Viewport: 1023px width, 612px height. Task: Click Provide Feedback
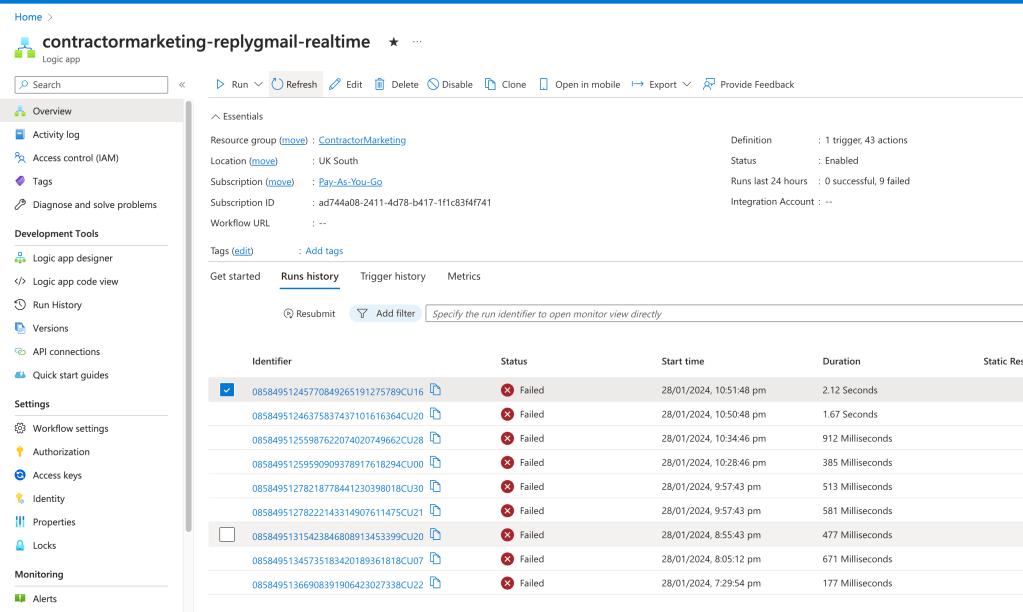point(748,84)
